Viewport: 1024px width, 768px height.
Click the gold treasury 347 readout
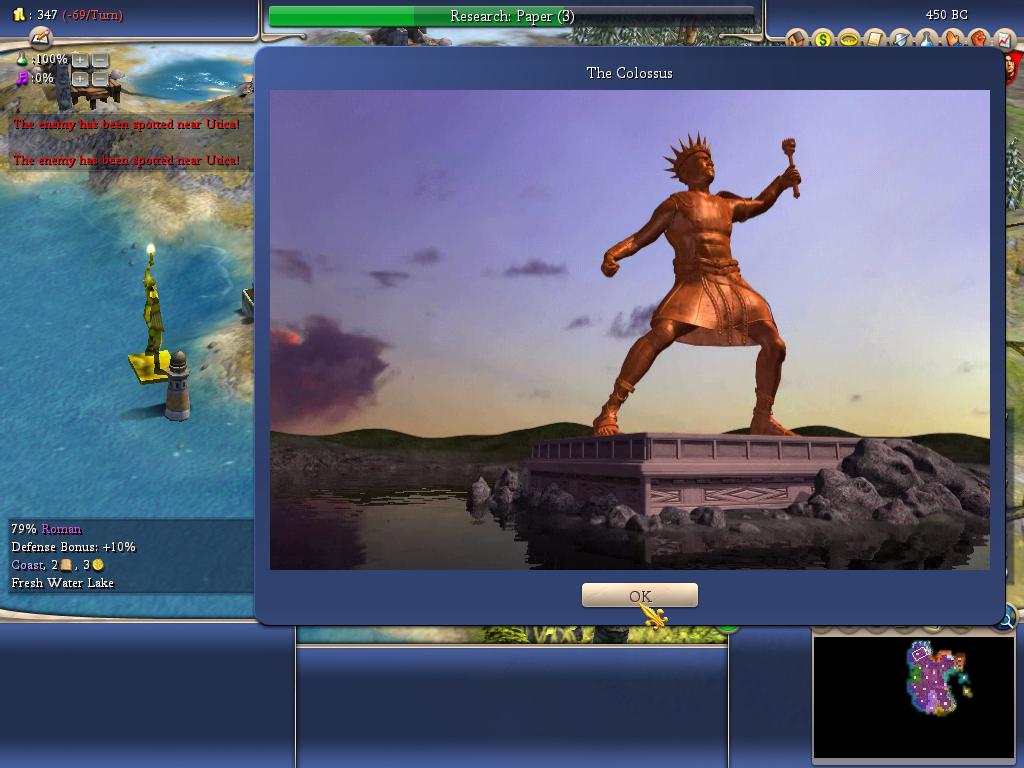coord(67,14)
